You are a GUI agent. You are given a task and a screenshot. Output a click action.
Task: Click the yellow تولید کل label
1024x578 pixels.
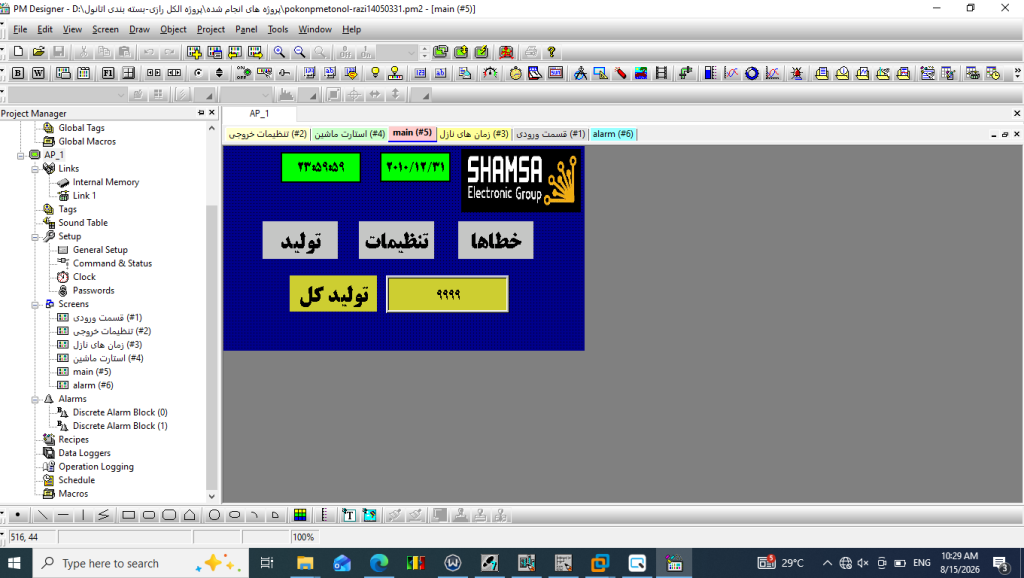(x=333, y=294)
